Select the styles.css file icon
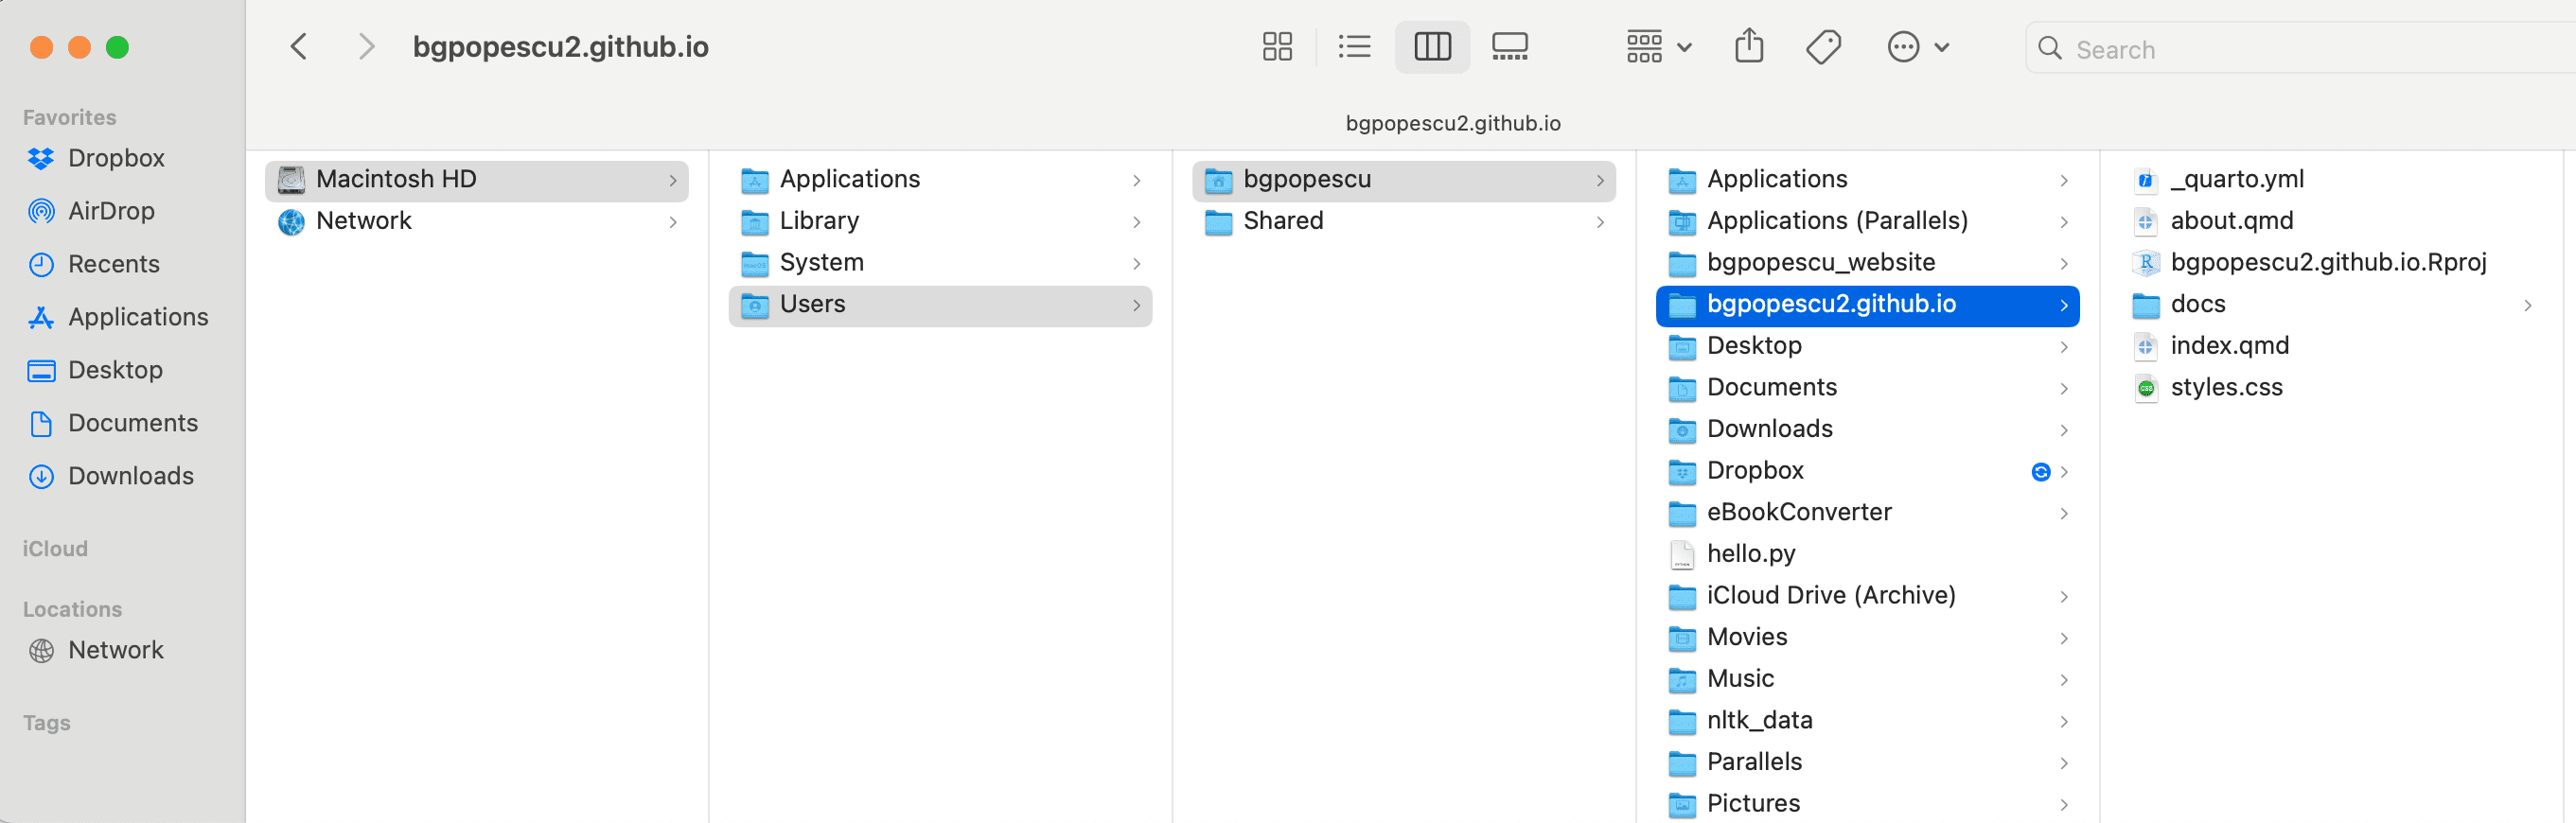Screen dimensions: 2576x823 tap(2145, 388)
